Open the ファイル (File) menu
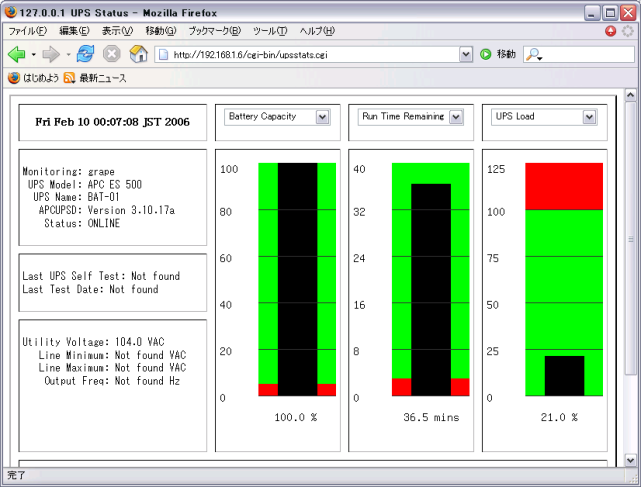 click(28, 31)
